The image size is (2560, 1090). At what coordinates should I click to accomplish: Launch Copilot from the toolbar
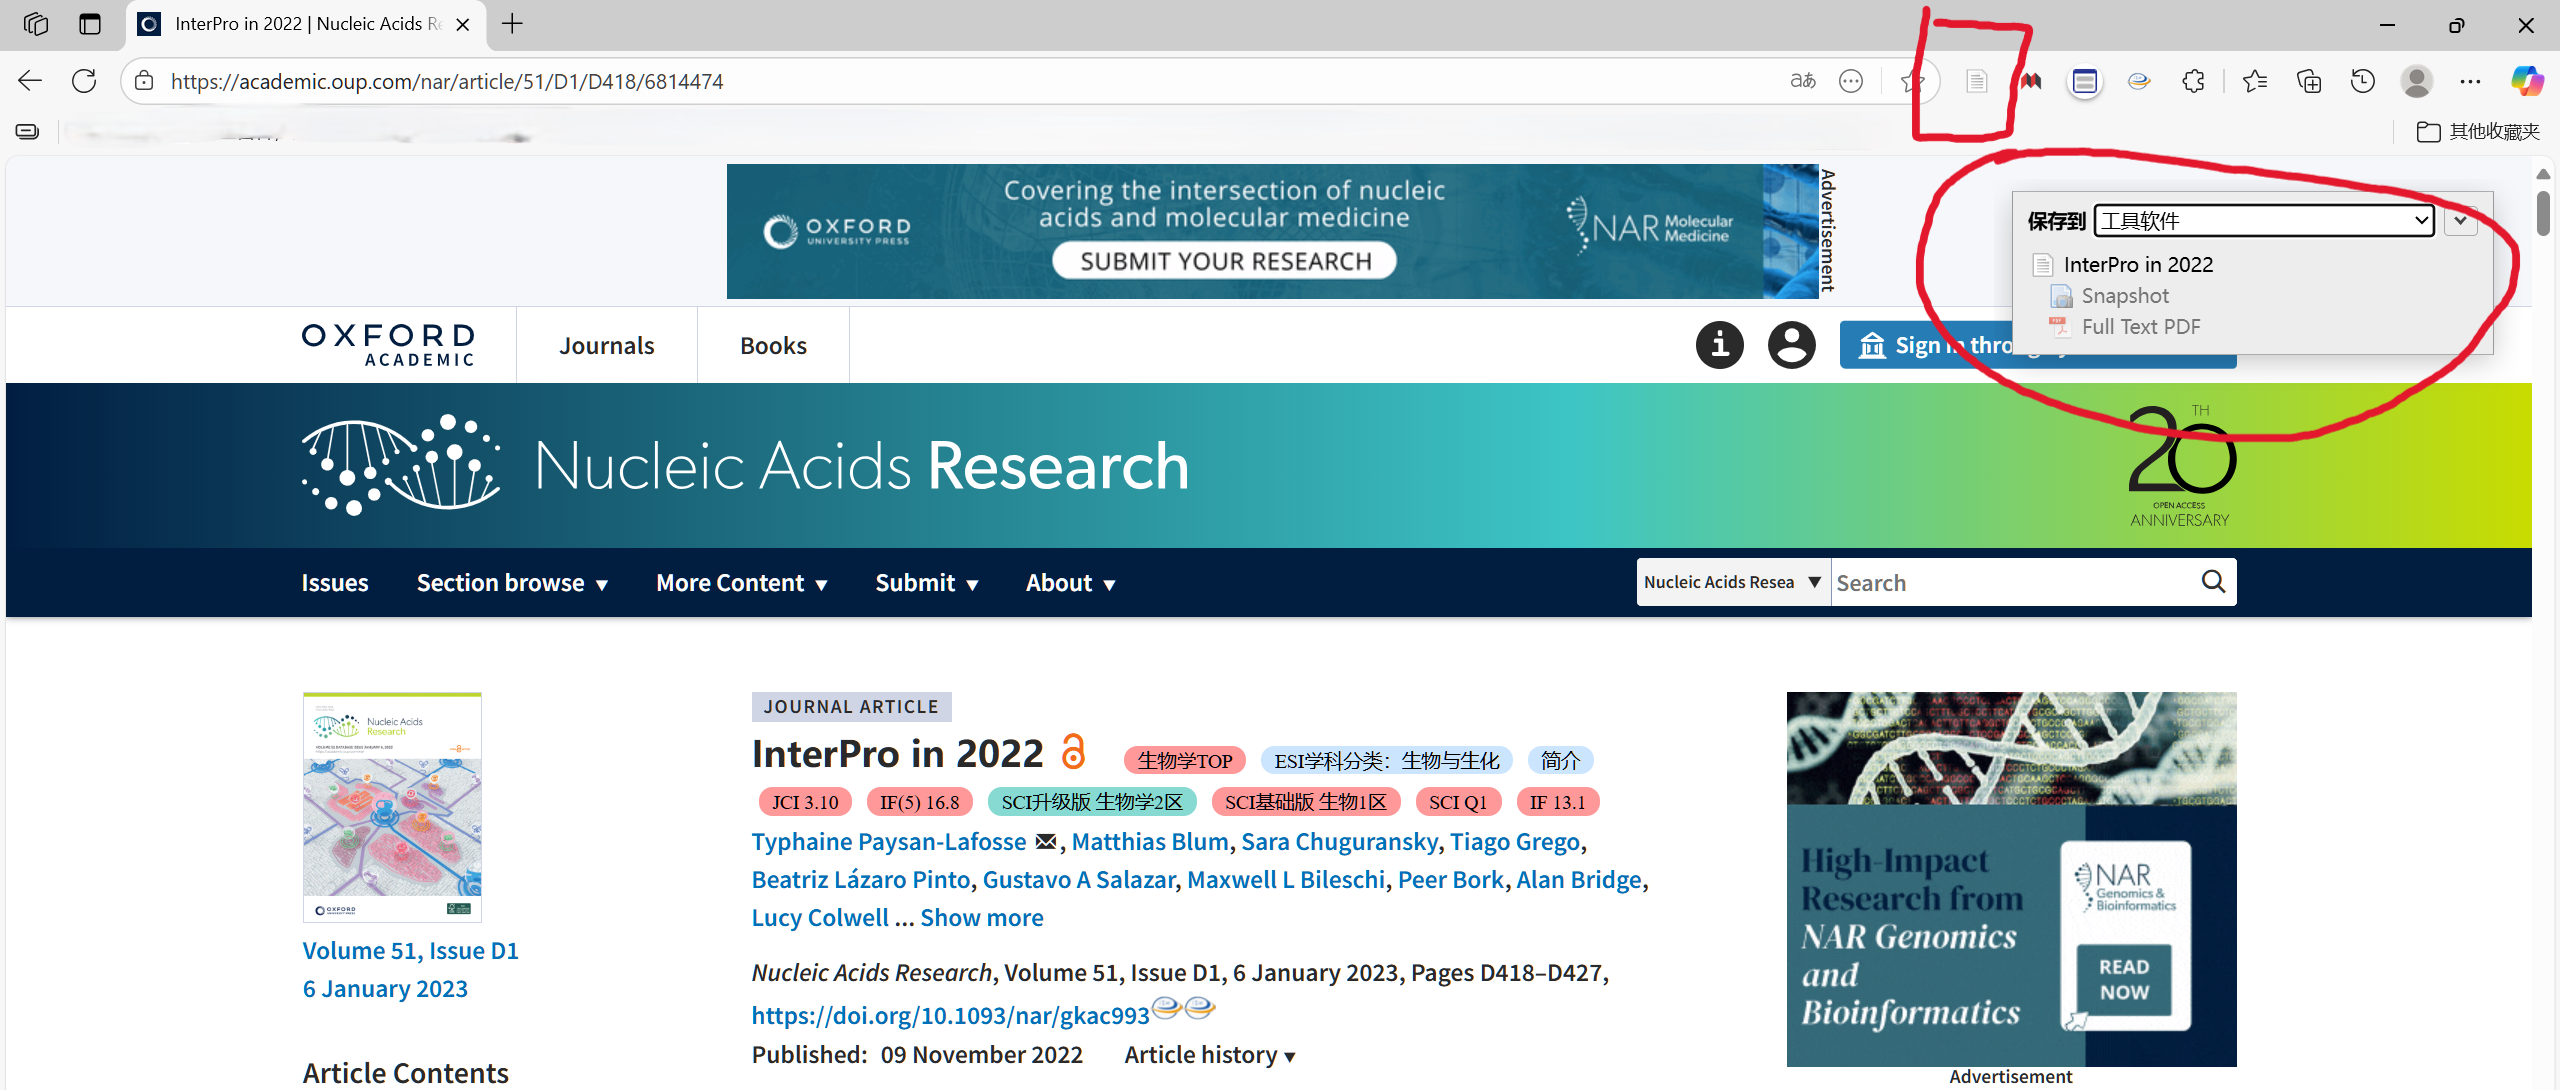point(2527,81)
